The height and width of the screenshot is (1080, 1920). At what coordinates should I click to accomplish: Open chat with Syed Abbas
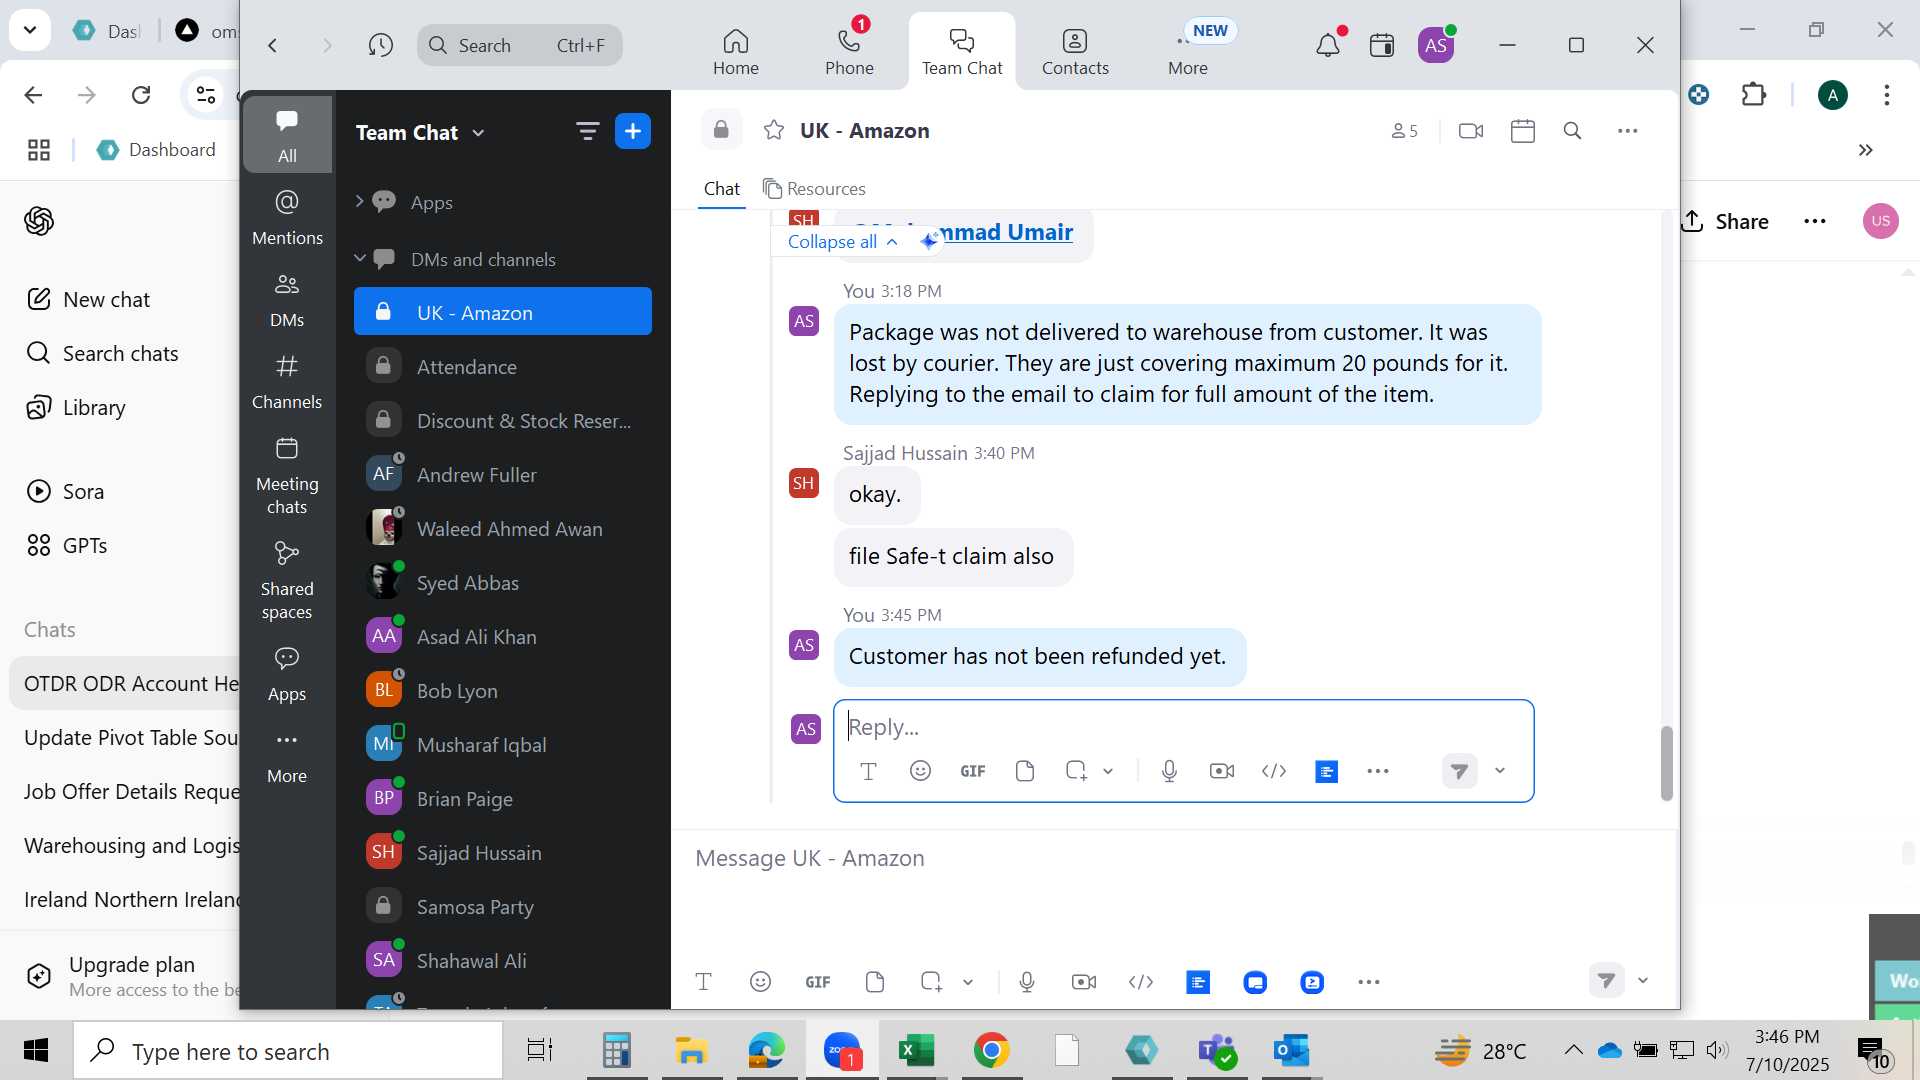(503, 582)
